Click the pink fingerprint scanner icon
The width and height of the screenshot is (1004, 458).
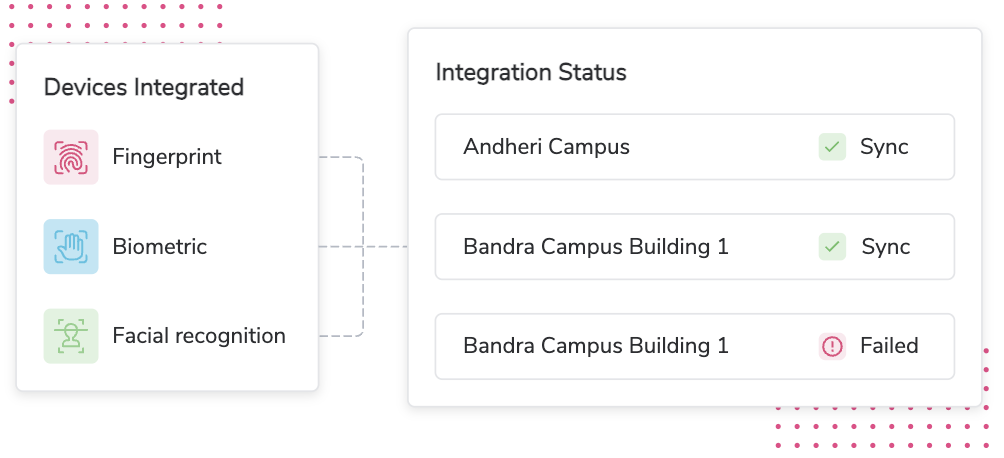(70, 157)
